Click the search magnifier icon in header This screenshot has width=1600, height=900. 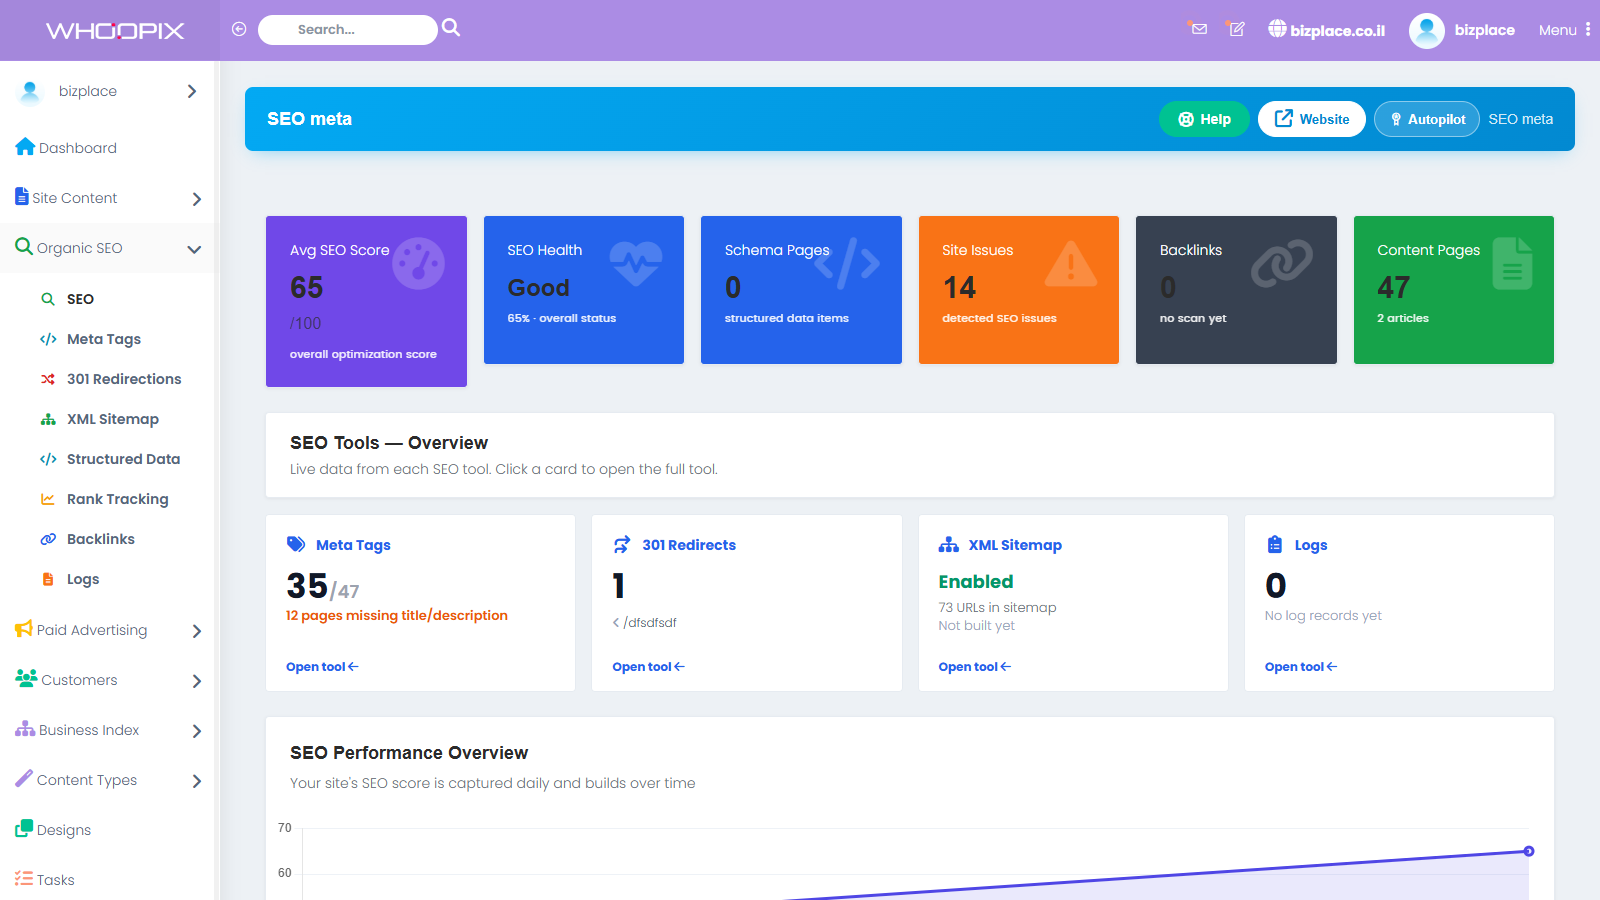point(451,28)
